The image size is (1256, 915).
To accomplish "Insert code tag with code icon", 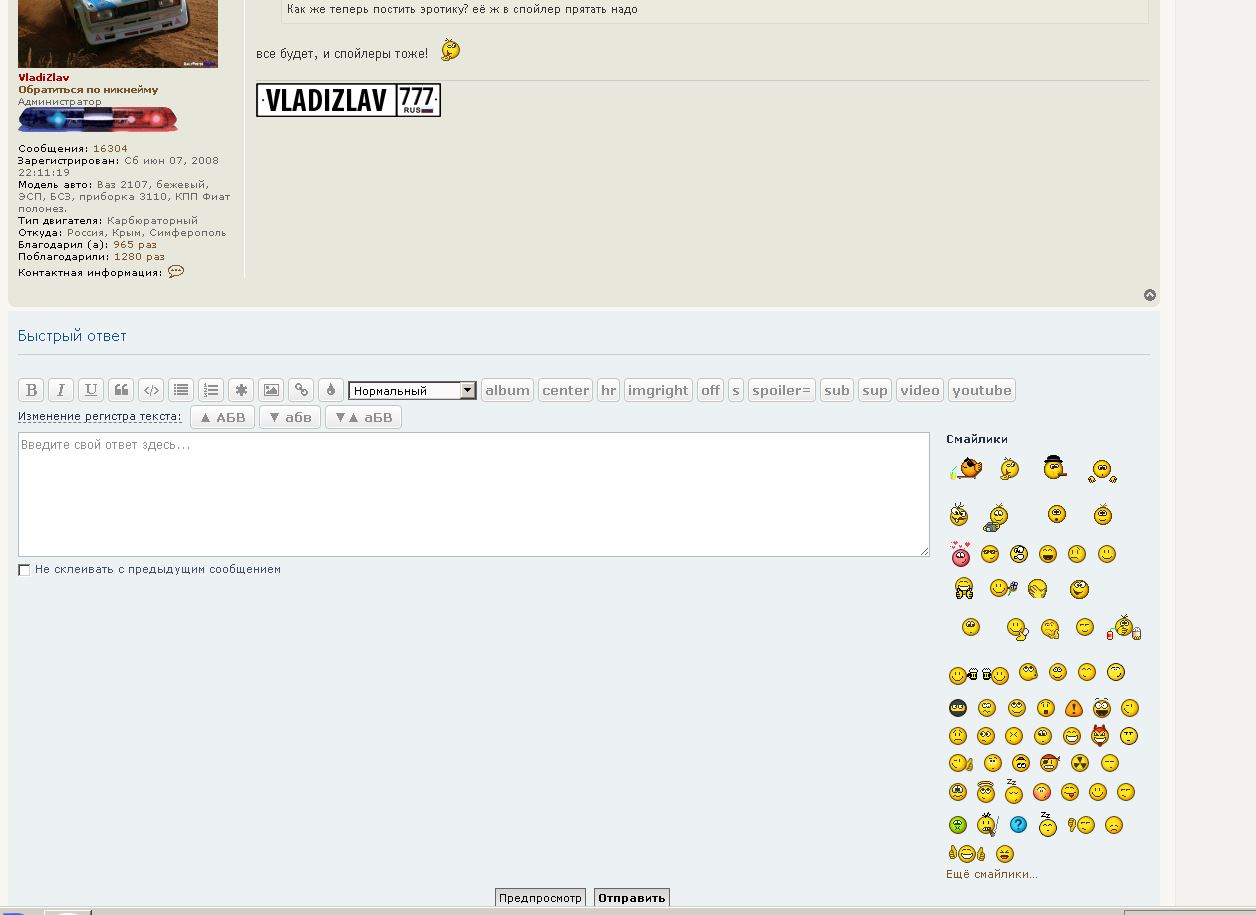I will click(151, 390).
